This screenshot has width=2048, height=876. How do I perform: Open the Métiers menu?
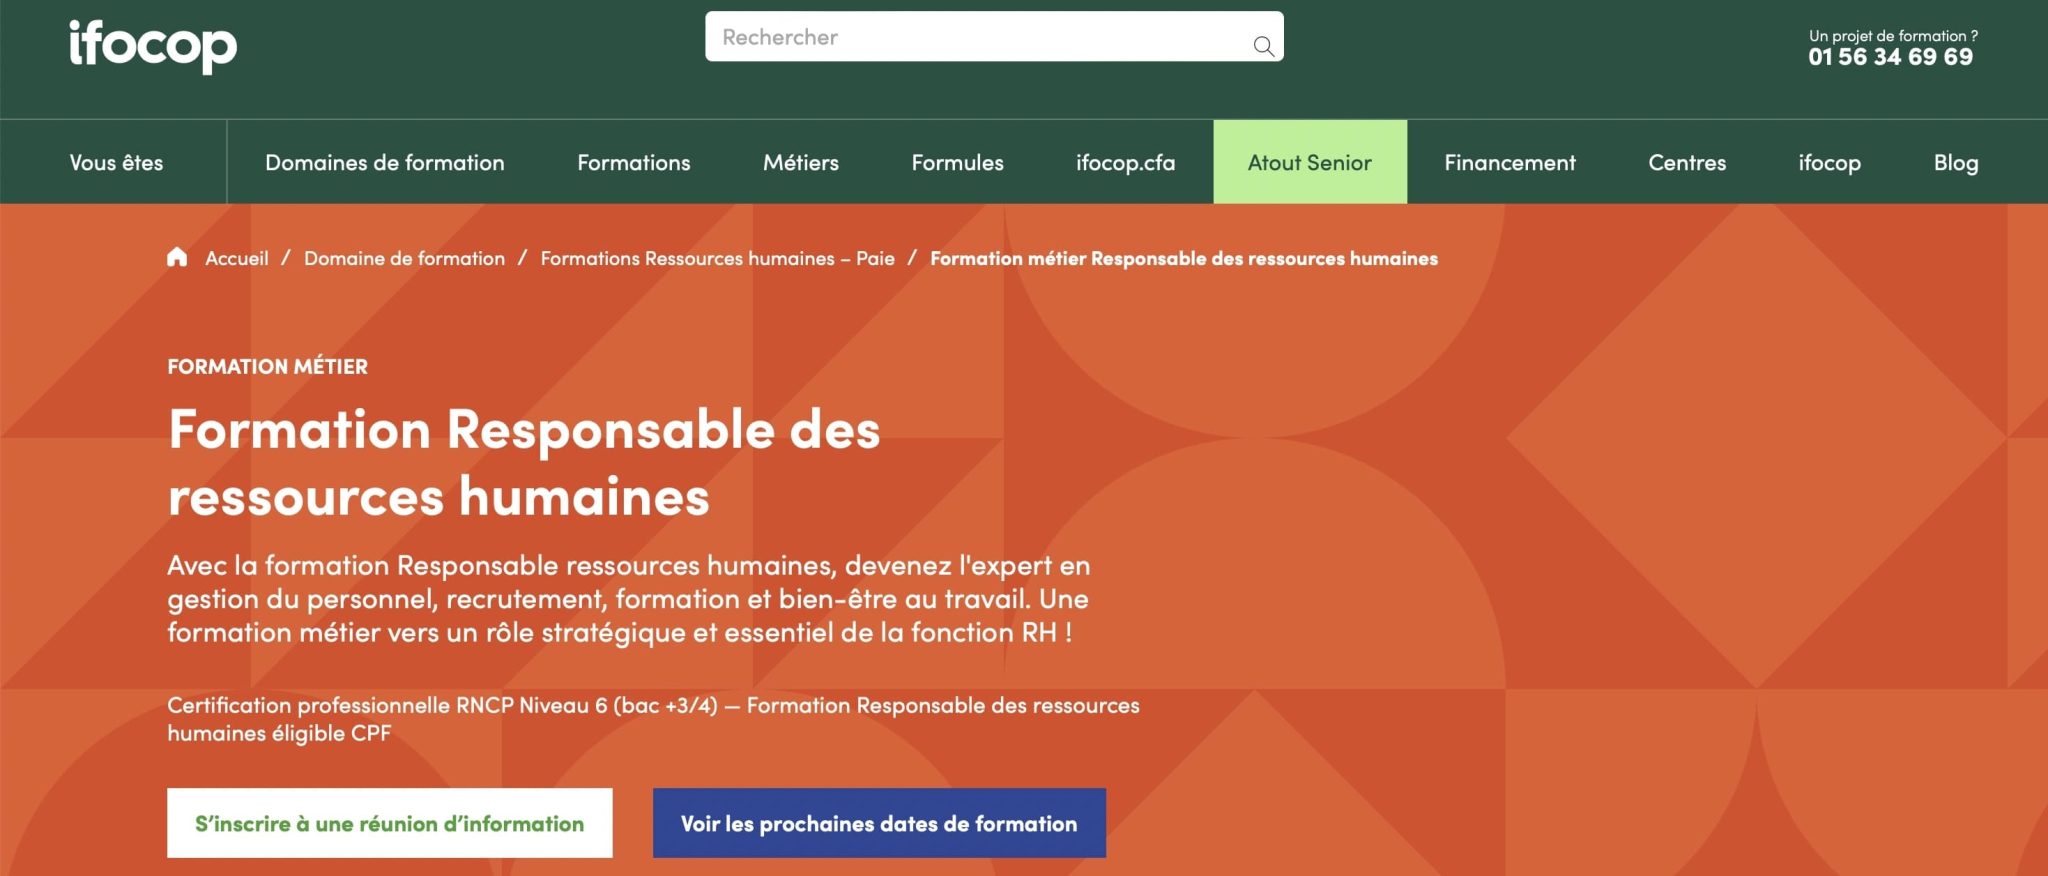coord(801,162)
